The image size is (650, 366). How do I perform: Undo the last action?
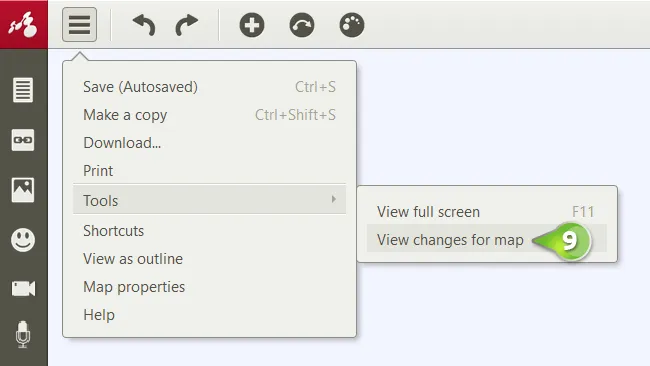click(144, 25)
